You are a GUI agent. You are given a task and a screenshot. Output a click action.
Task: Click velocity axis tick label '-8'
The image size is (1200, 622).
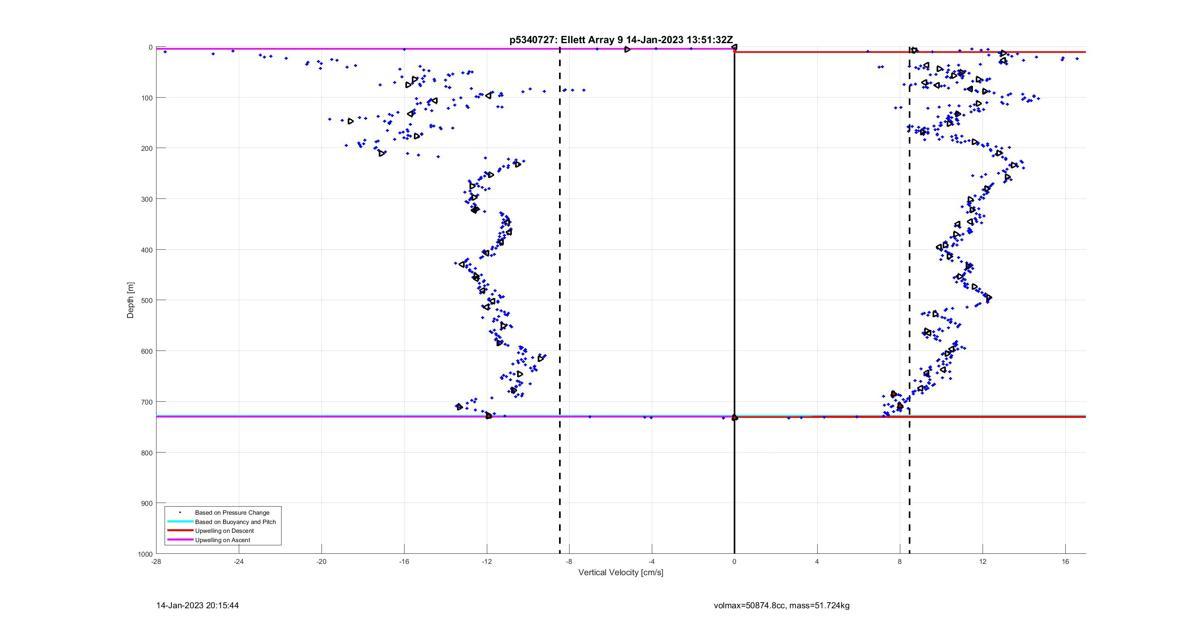pos(569,562)
